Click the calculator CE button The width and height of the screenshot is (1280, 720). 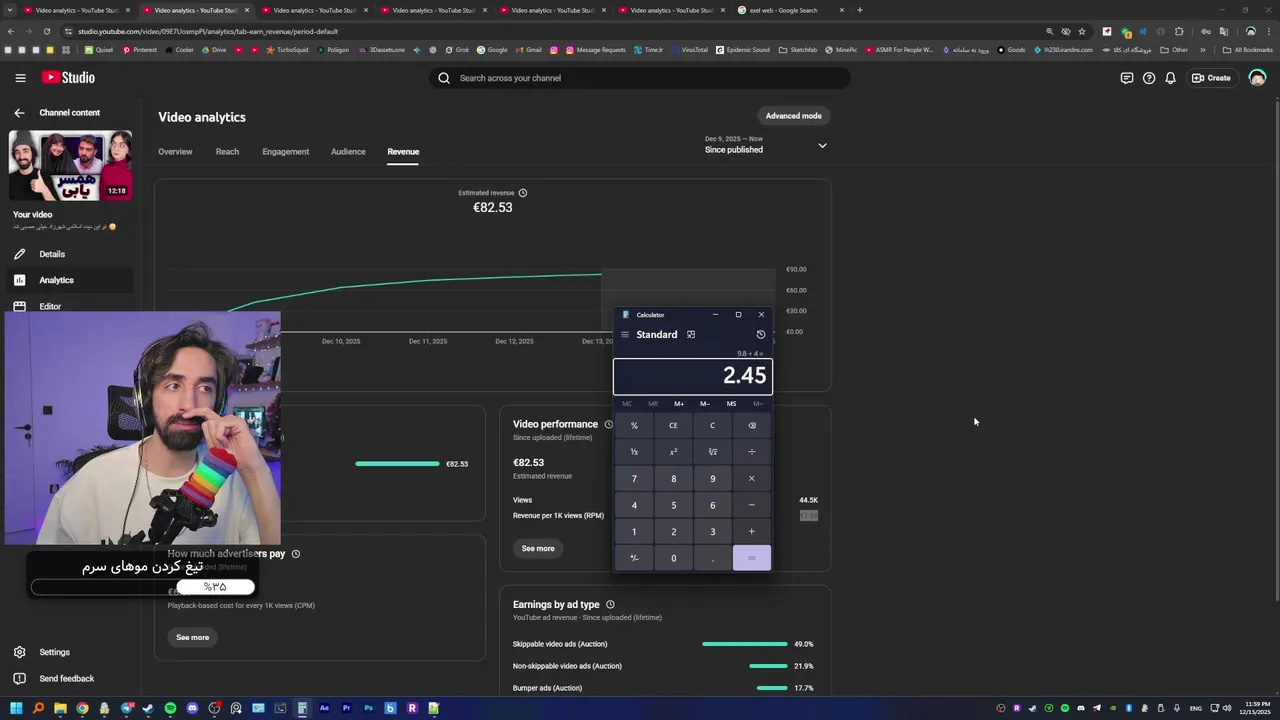674,425
